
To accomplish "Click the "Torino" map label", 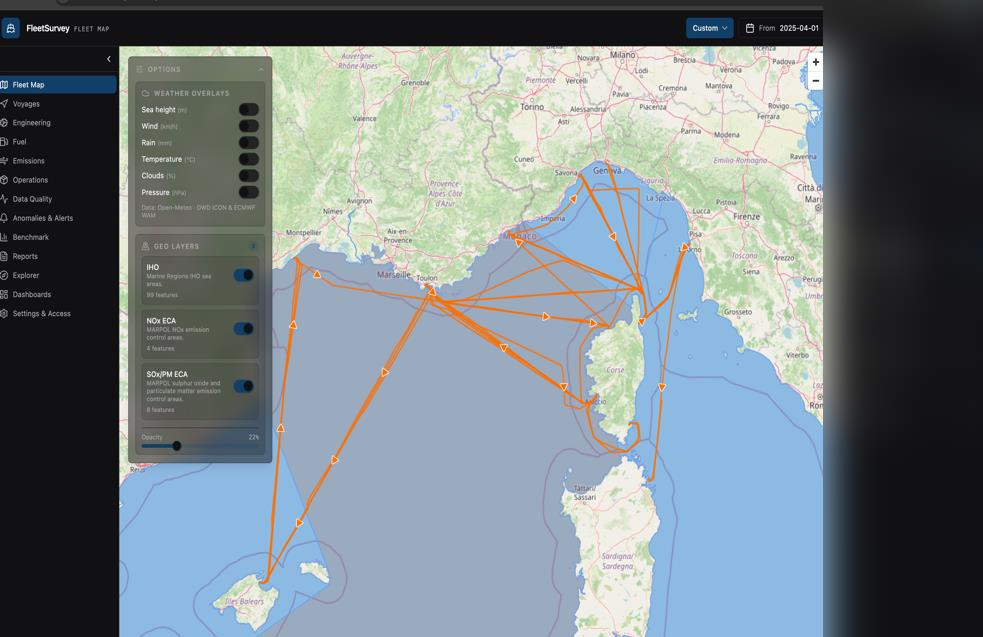I will 532,107.
